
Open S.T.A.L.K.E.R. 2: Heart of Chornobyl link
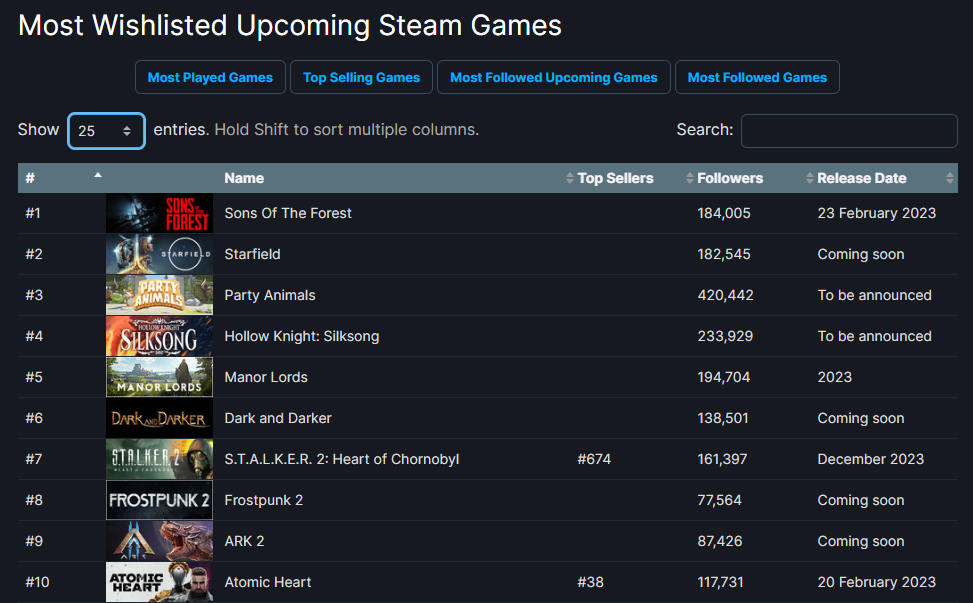coord(341,459)
